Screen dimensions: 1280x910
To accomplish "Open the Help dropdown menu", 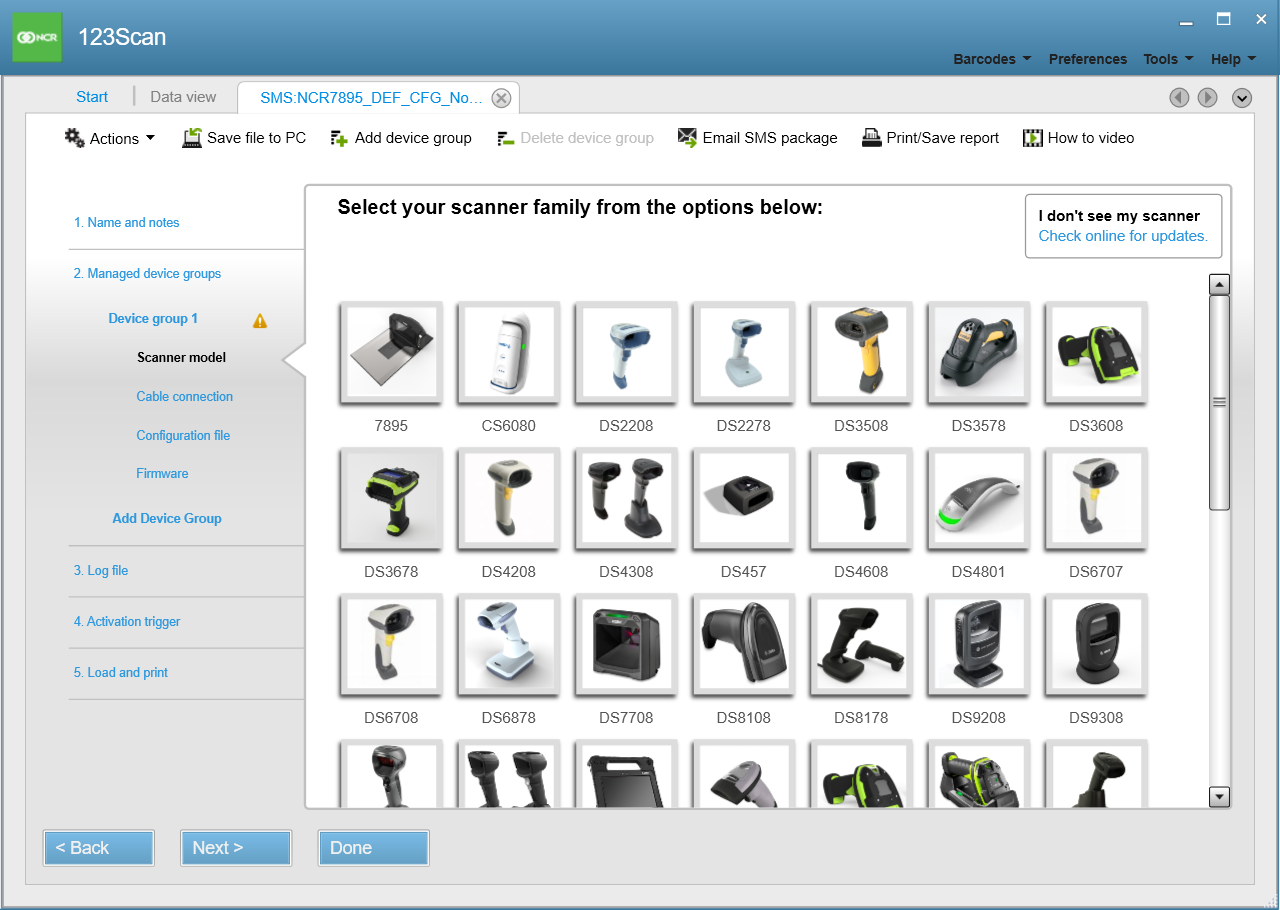I will pyautogui.click(x=1233, y=59).
